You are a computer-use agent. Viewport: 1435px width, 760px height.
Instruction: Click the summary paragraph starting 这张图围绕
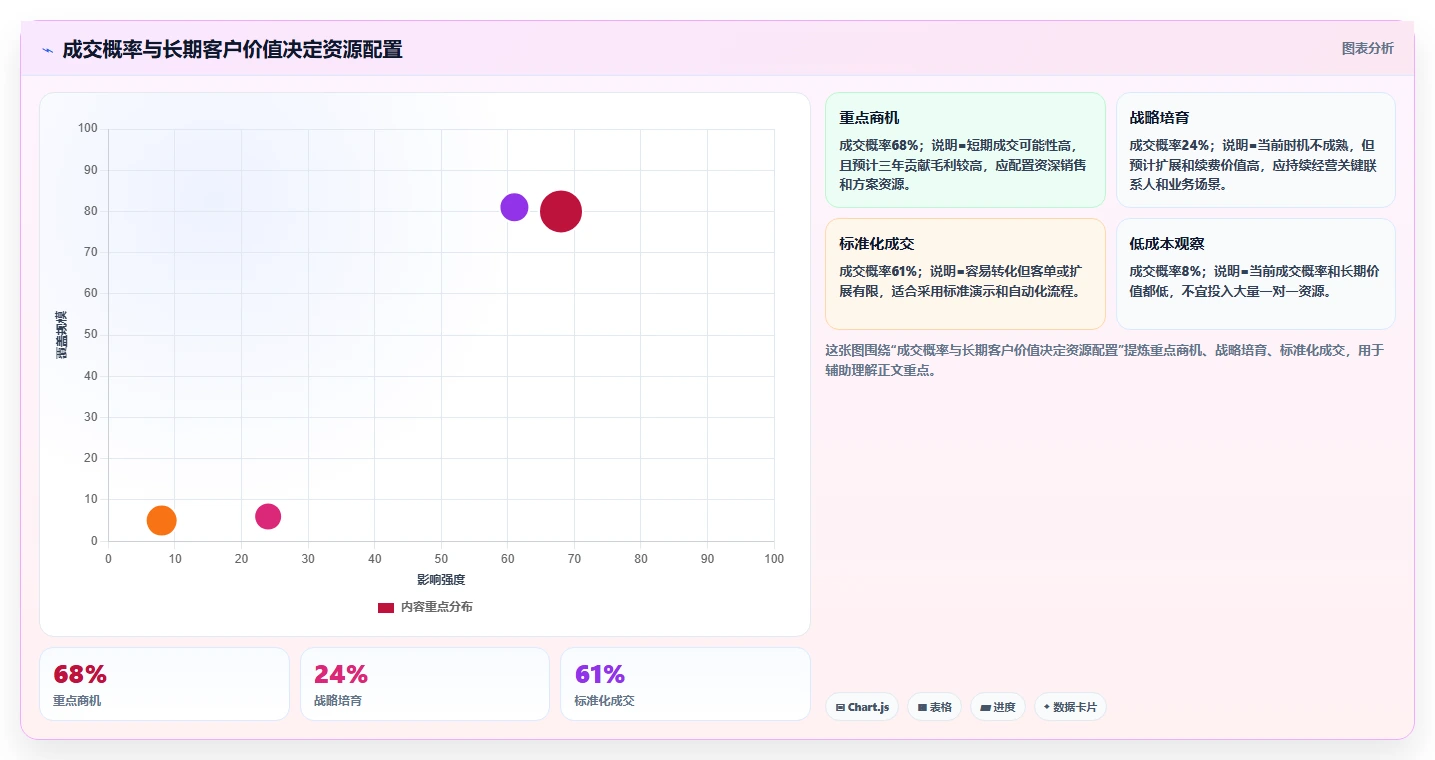(1104, 360)
